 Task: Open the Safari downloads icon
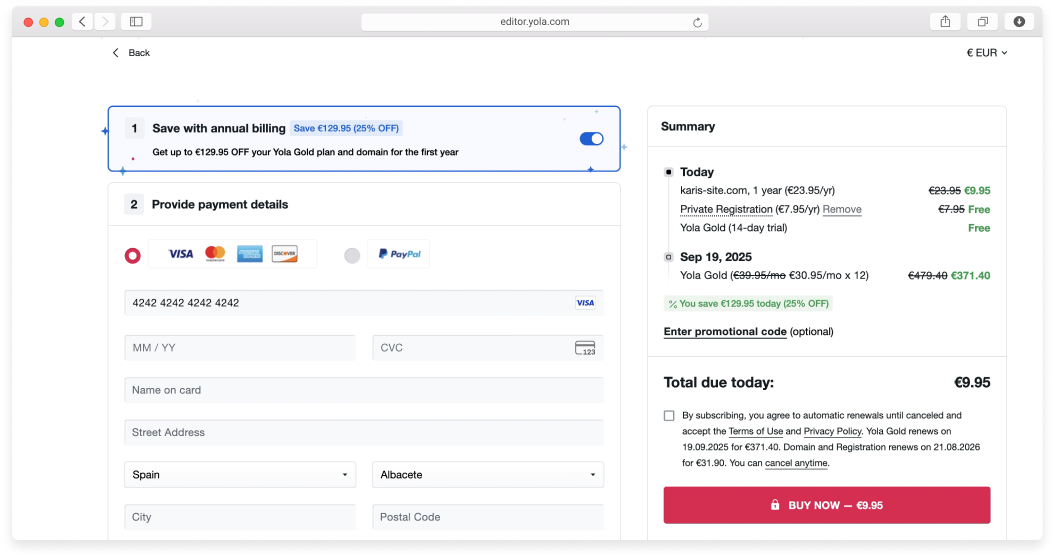coord(1019,22)
